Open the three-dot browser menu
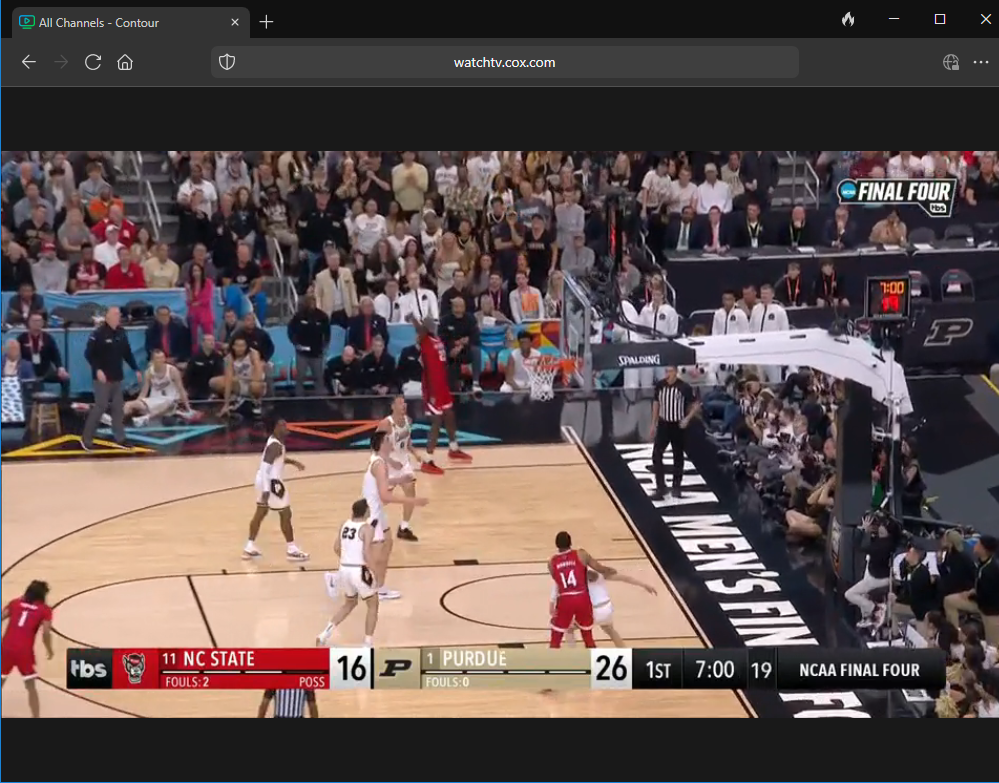Viewport: 999px width, 783px height. click(981, 62)
